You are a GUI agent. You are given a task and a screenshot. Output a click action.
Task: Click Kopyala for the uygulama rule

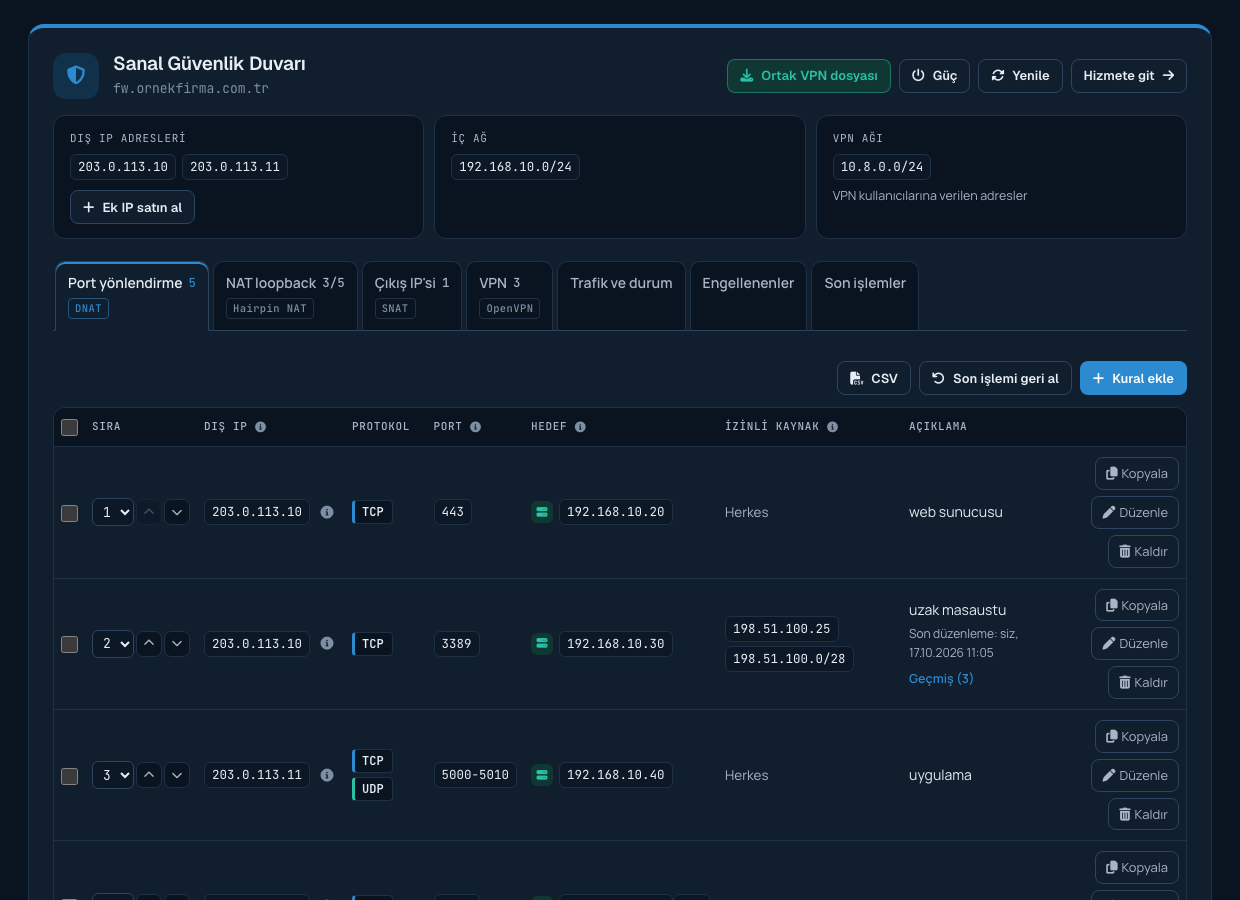(1137, 737)
